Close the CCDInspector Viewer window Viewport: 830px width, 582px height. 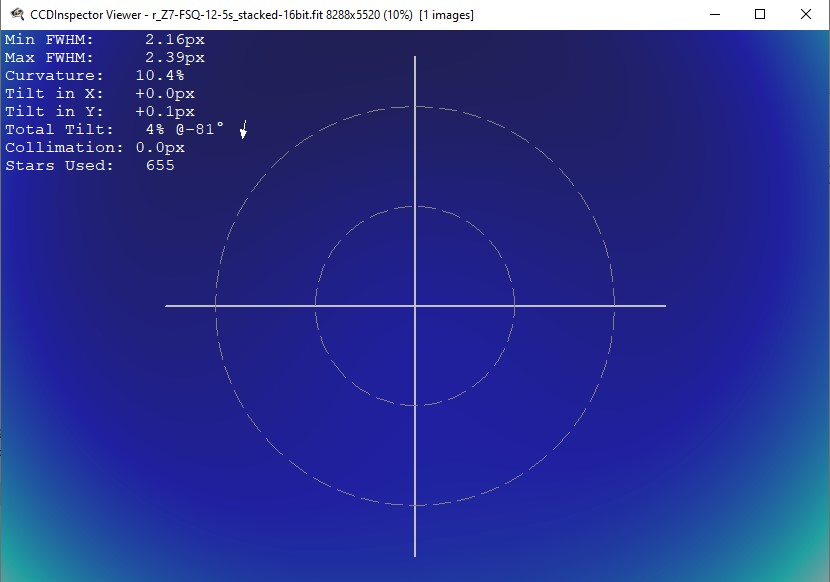tap(806, 14)
